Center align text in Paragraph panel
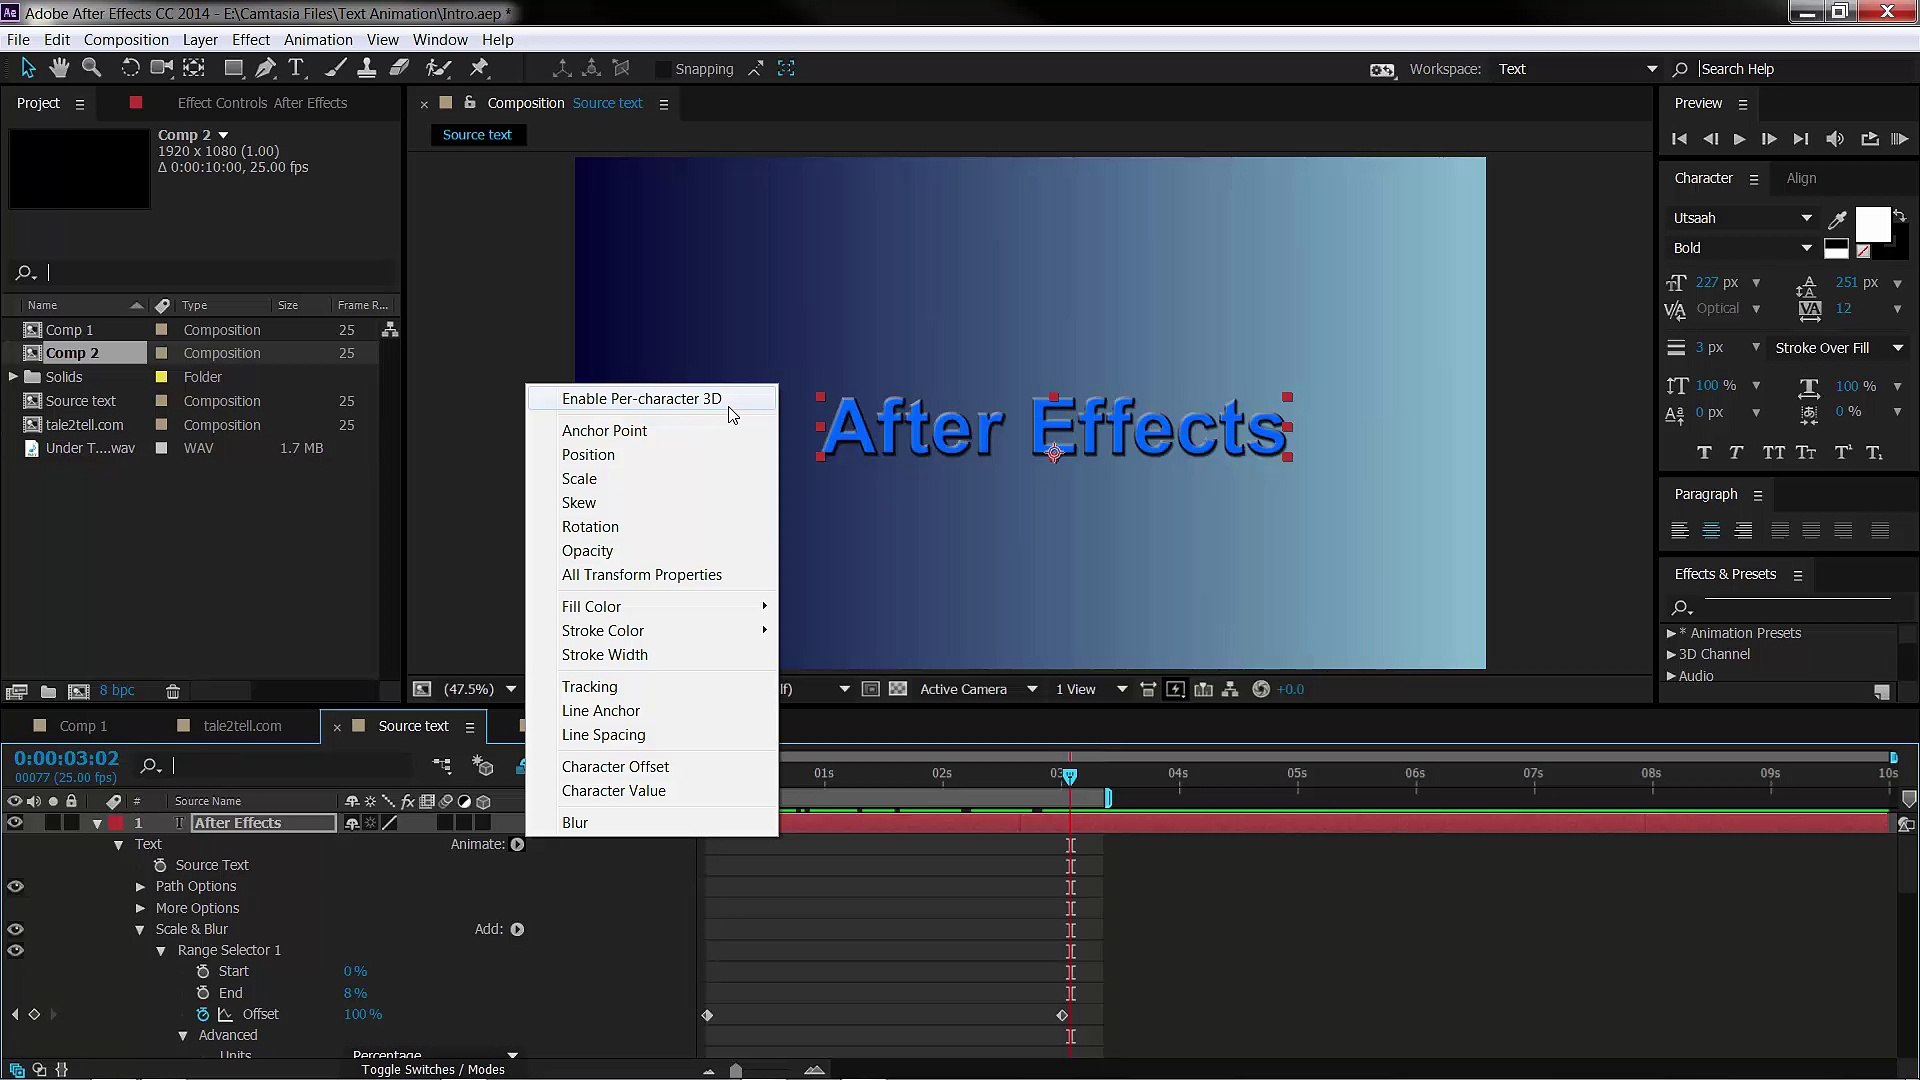Image resolution: width=1920 pixels, height=1080 pixels. (x=1711, y=531)
